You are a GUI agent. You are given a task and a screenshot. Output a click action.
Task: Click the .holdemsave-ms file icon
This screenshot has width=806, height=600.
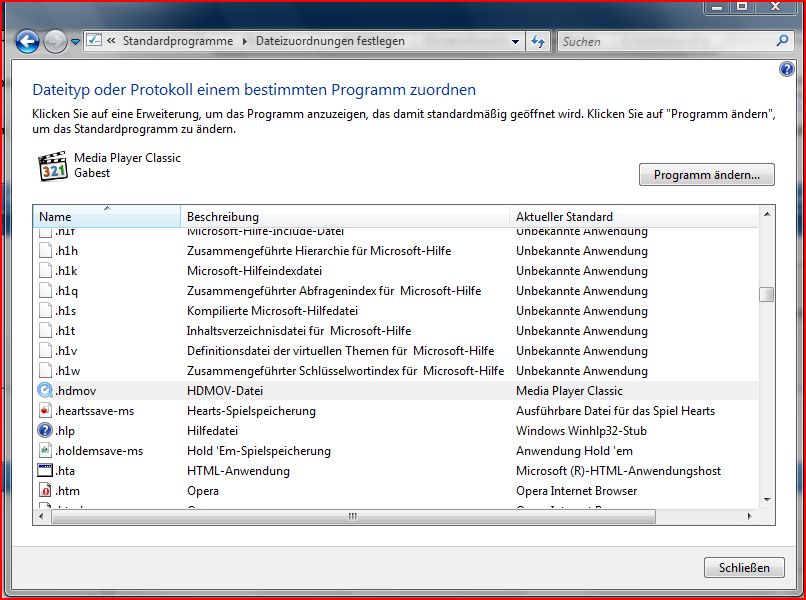click(x=46, y=450)
